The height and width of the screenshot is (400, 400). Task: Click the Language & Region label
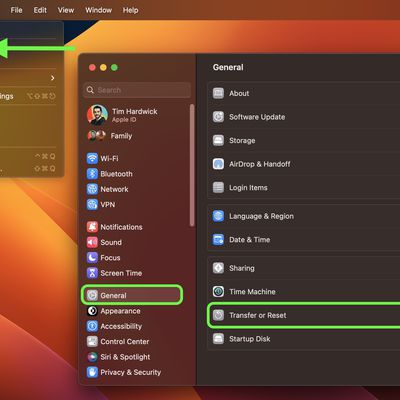261,216
